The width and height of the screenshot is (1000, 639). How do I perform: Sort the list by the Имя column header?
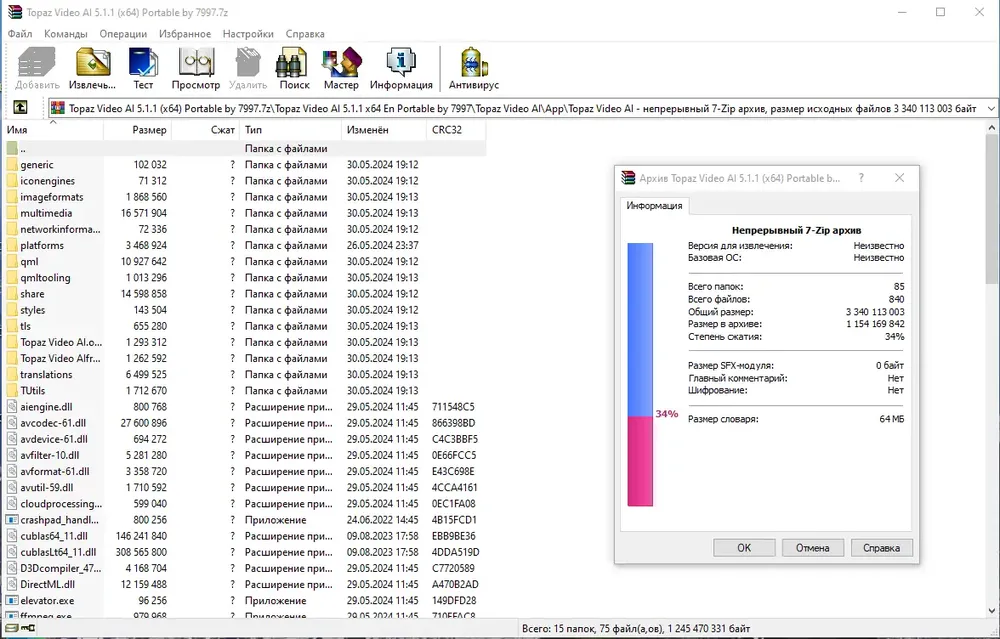54,129
